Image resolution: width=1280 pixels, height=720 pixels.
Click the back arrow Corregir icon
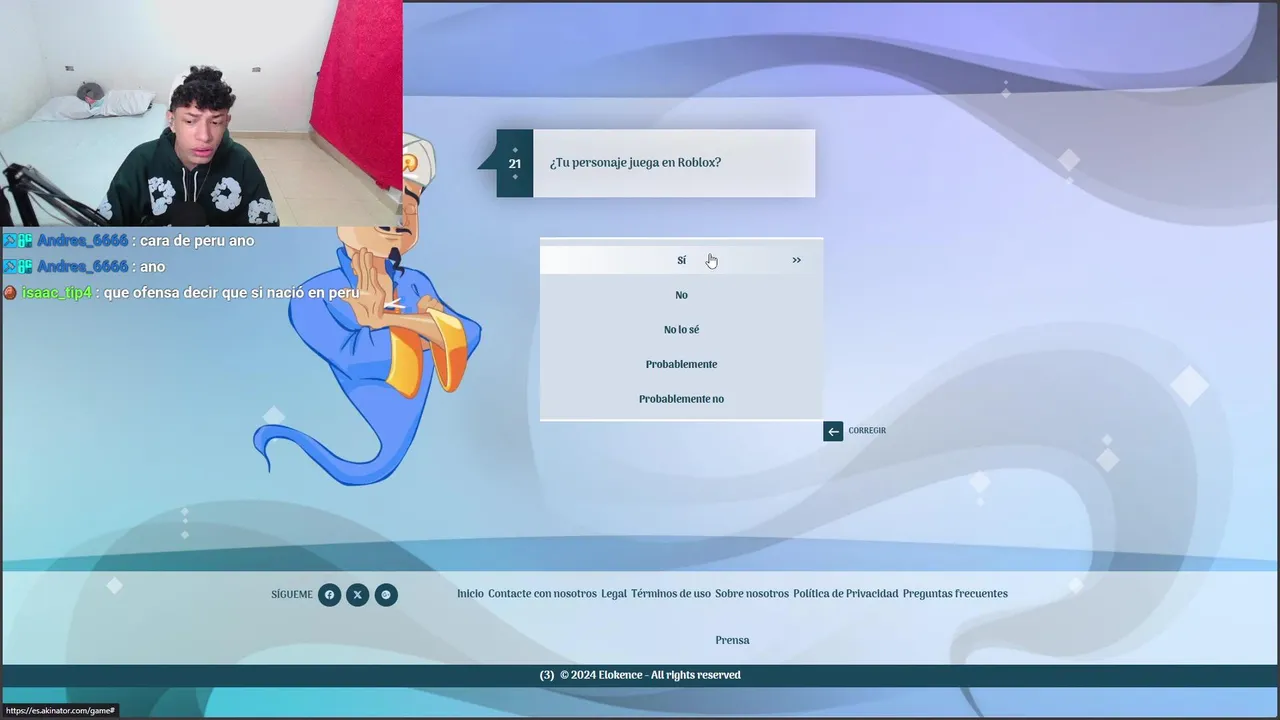833,431
